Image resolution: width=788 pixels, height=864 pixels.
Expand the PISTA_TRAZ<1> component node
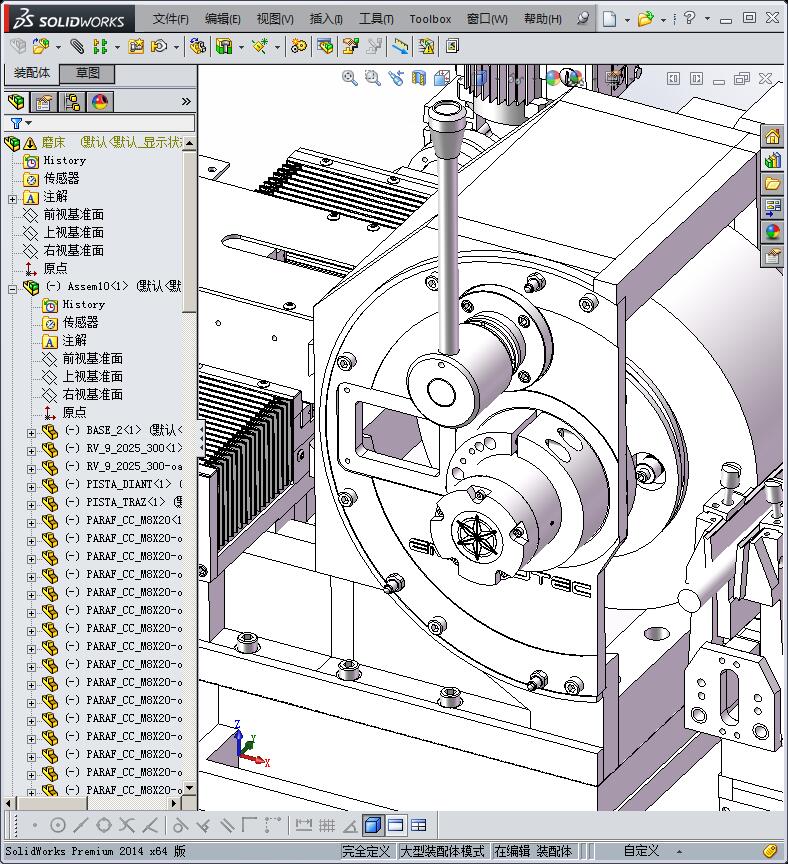[x=31, y=505]
